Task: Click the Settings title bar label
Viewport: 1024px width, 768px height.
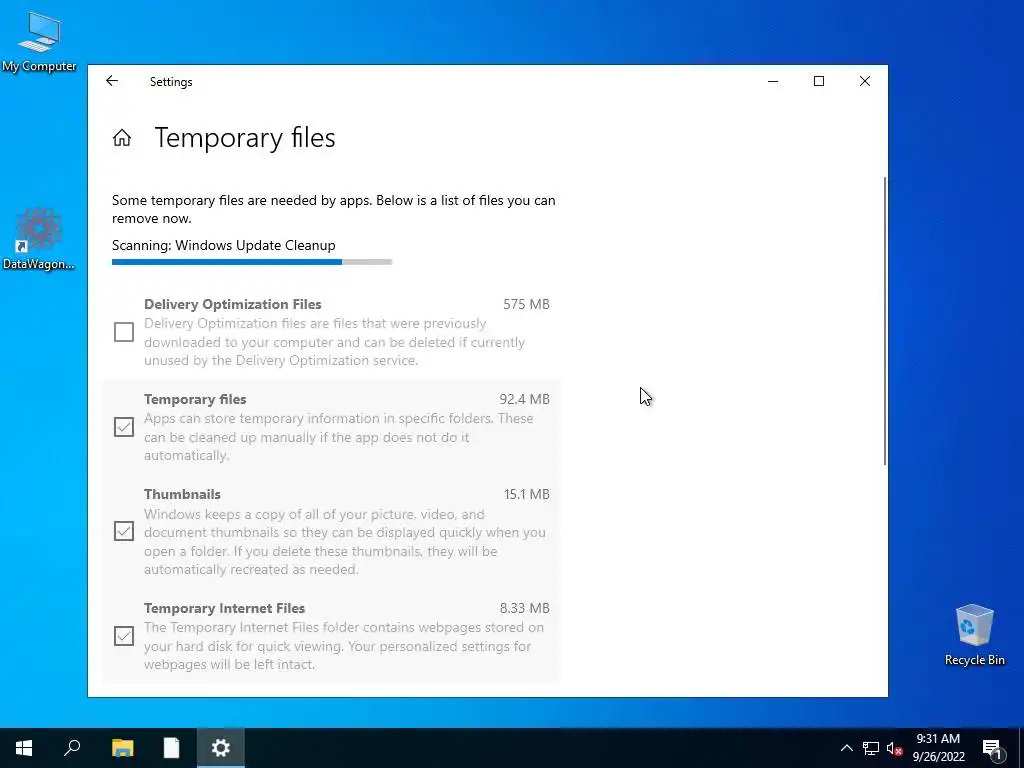Action: [171, 82]
